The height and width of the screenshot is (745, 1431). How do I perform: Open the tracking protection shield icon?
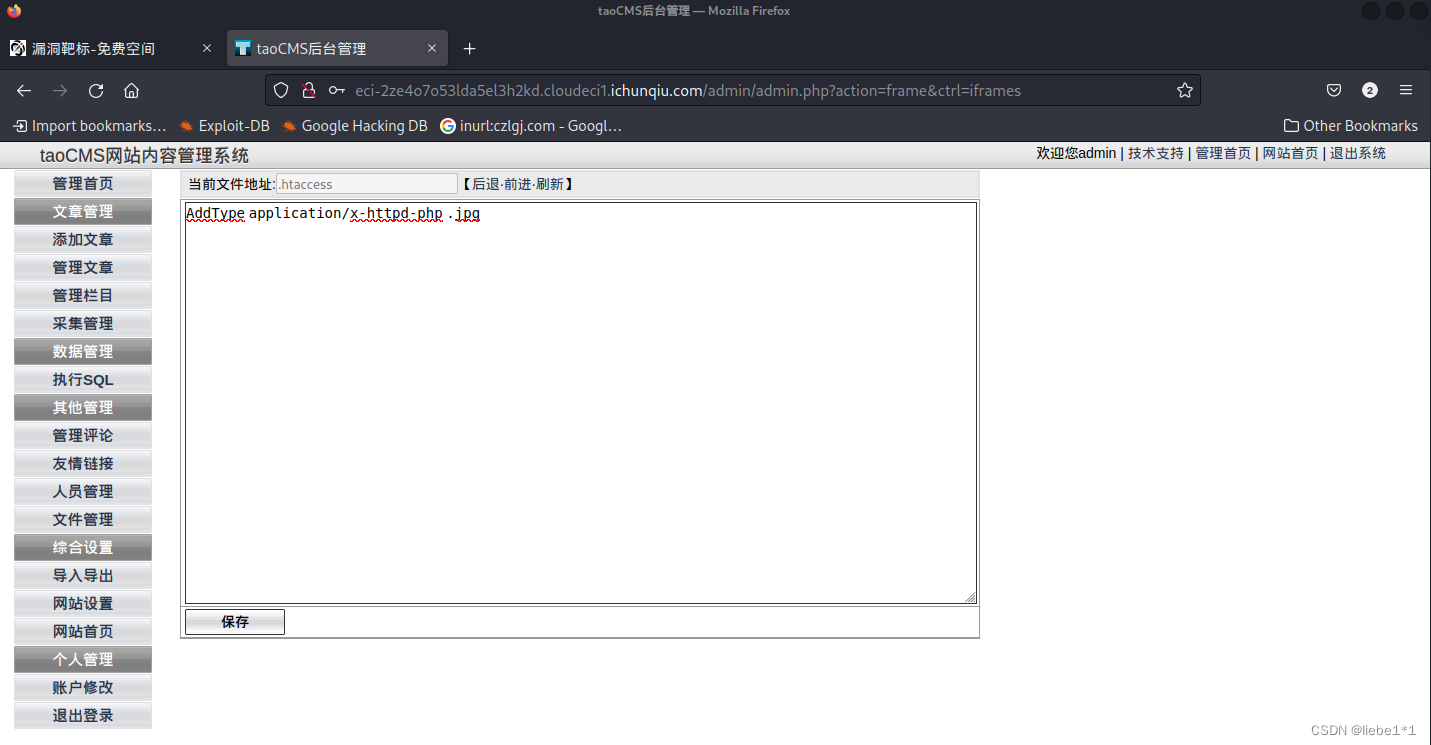(282, 90)
